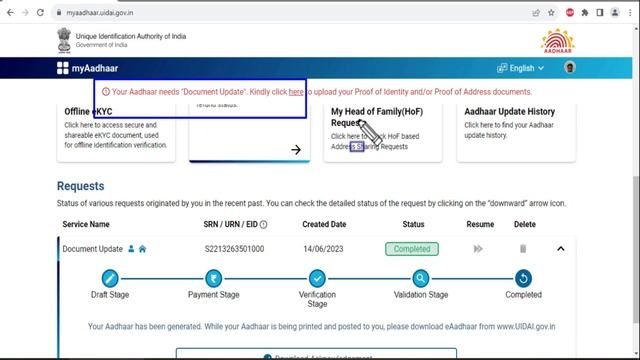Click the info icon beside SRN / URN / EID
This screenshot has width=640, height=360.
coord(264,224)
